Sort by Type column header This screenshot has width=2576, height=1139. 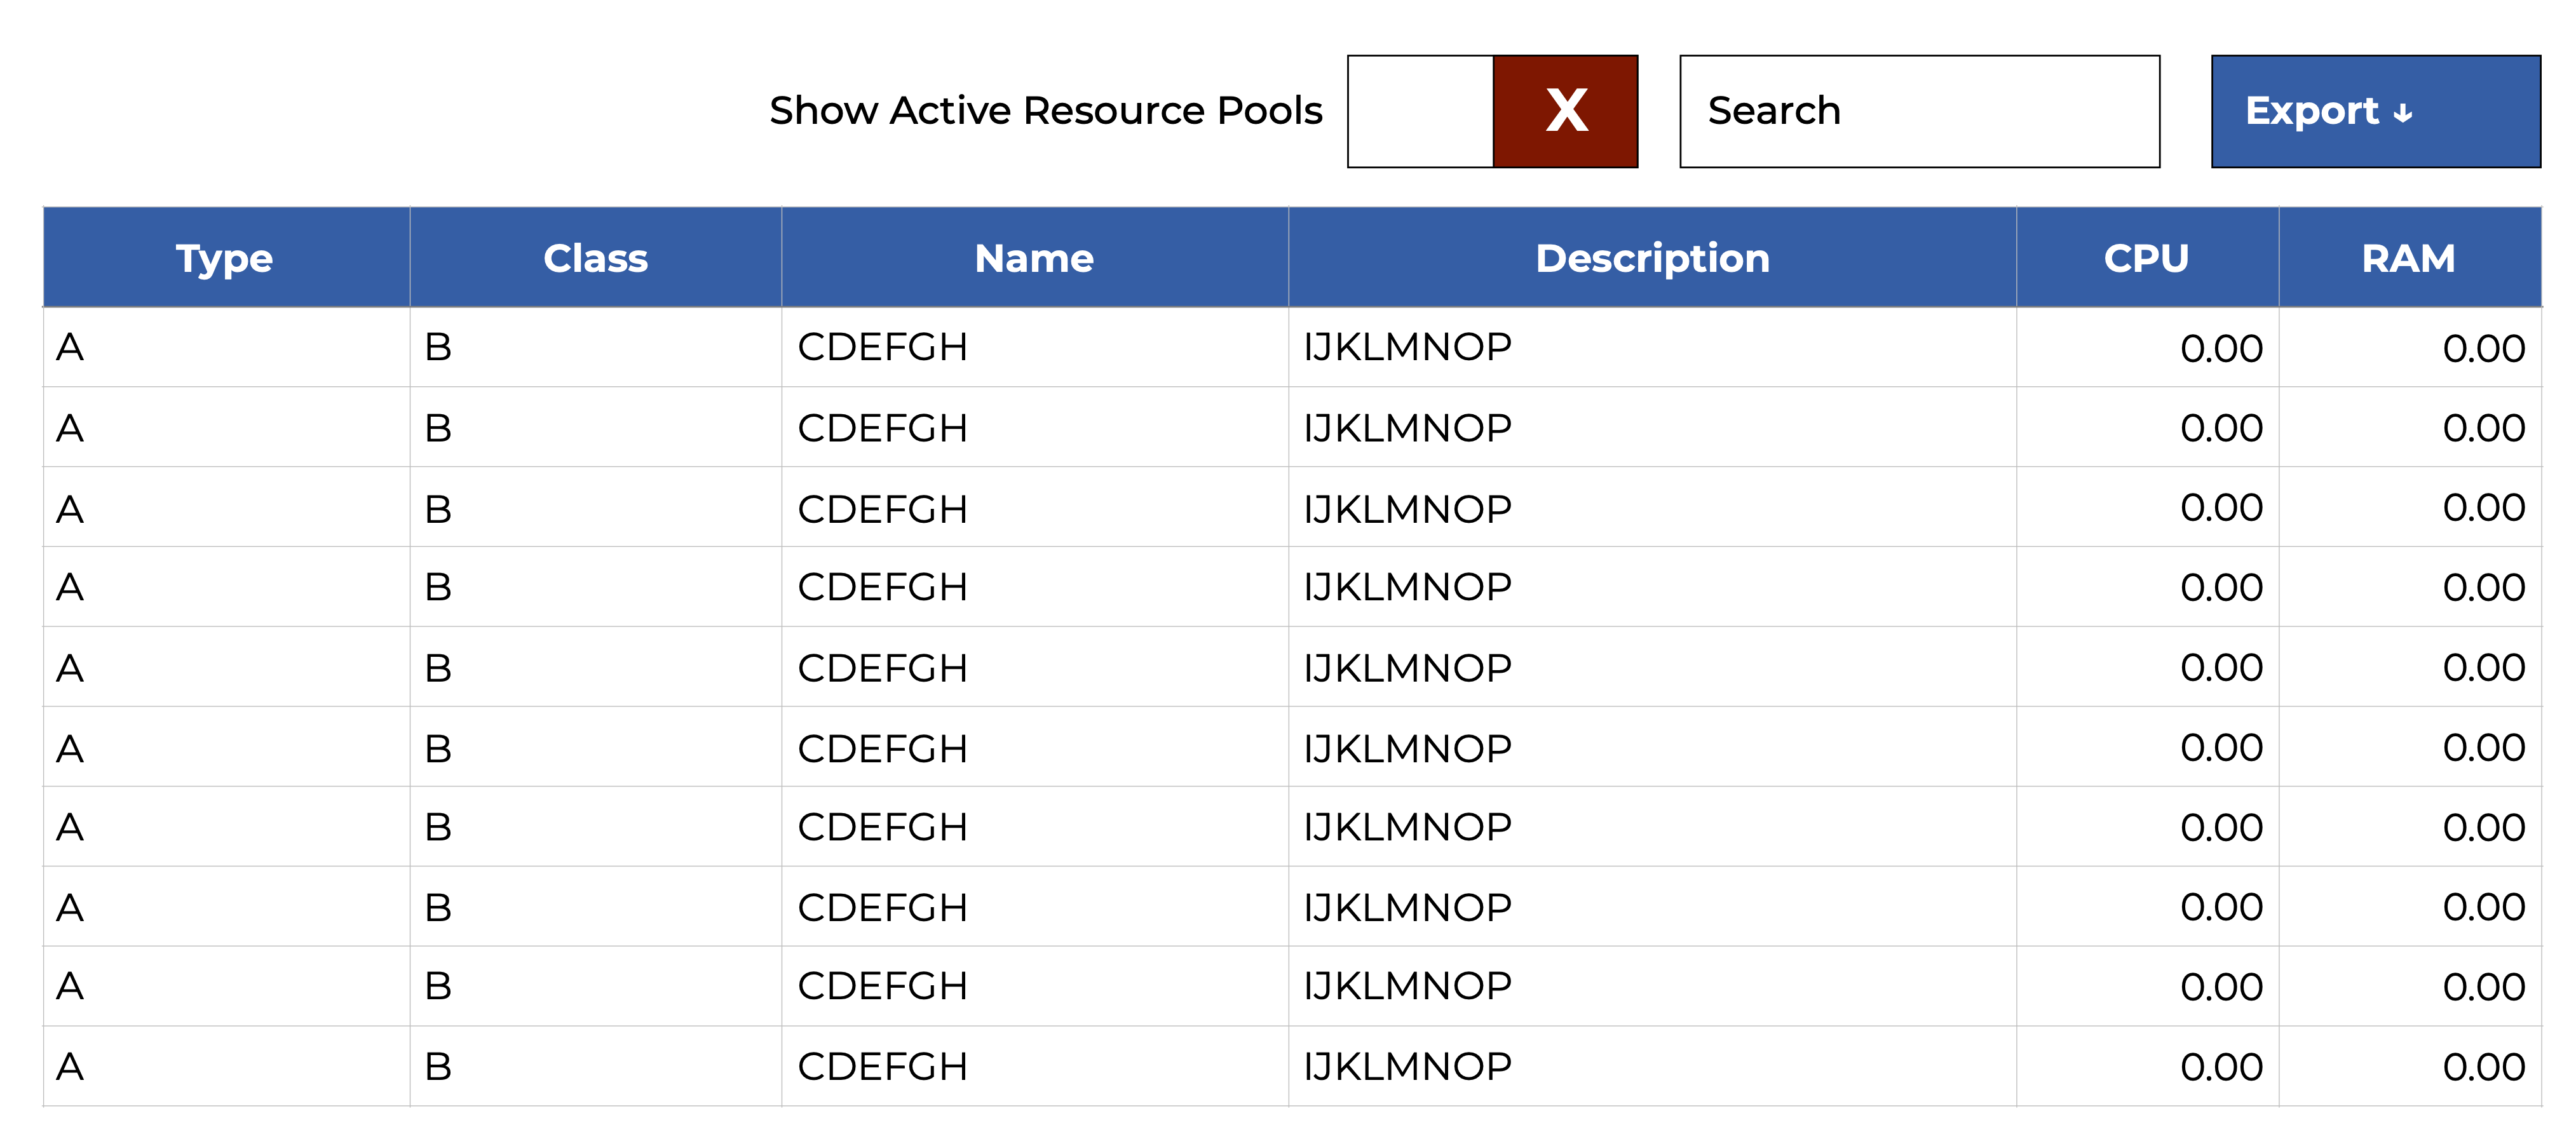pyautogui.click(x=225, y=258)
